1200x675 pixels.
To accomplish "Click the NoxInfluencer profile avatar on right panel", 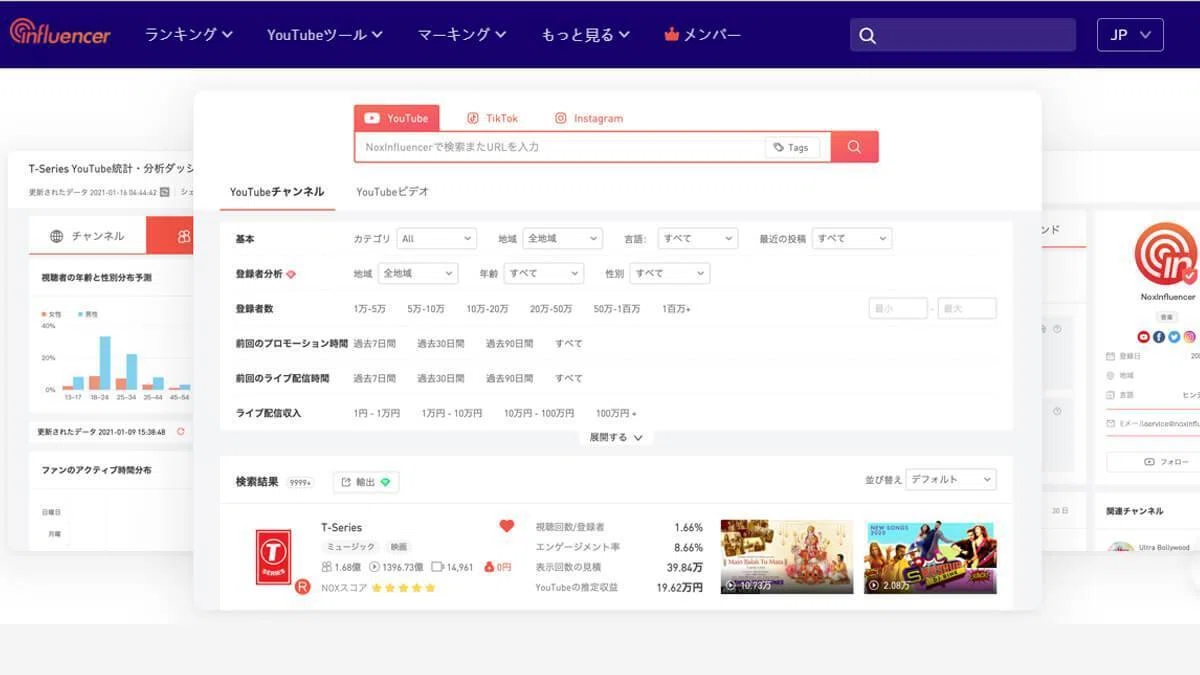I will (1166, 254).
